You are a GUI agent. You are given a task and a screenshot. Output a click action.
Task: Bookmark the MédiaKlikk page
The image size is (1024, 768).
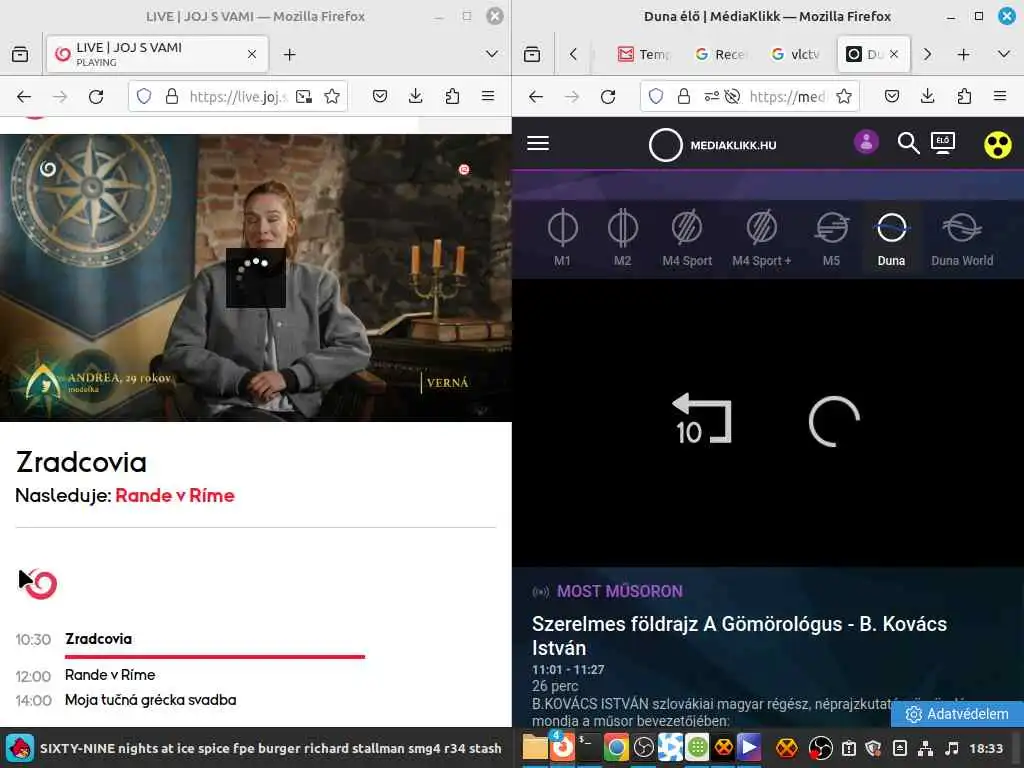(844, 97)
